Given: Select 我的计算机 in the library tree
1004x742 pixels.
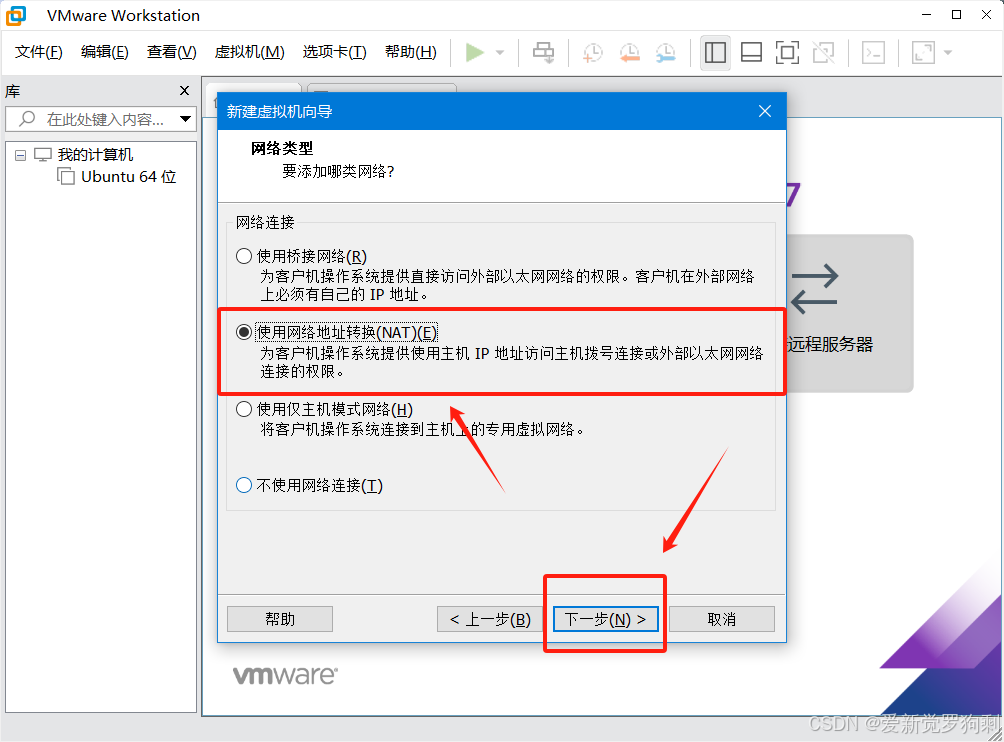Looking at the screenshot, I should click(x=95, y=155).
